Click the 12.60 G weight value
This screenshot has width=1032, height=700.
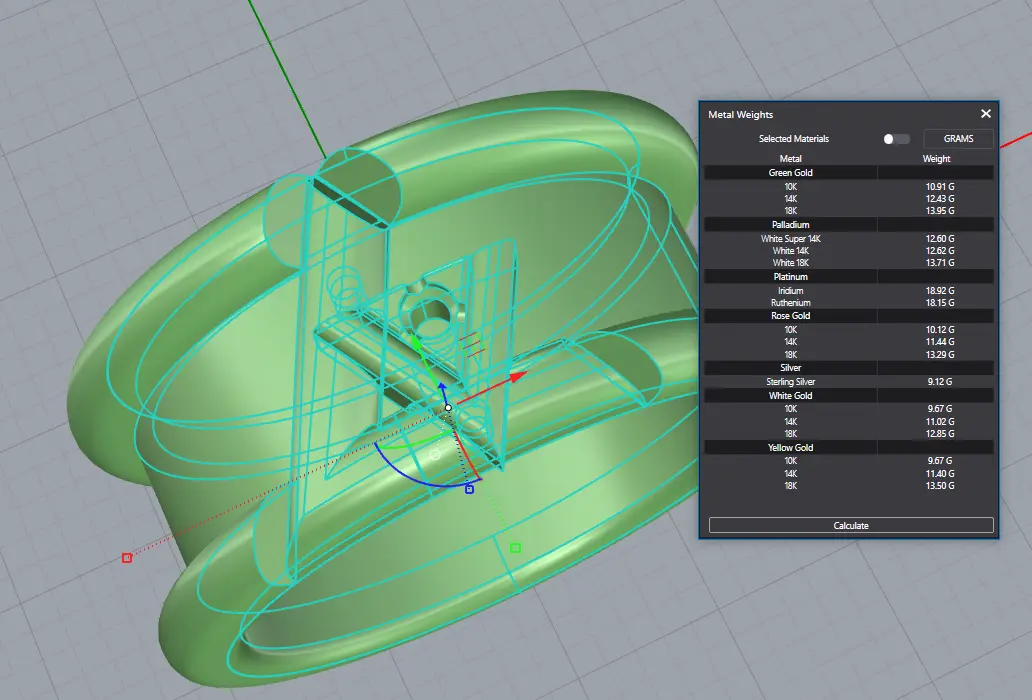(940, 239)
